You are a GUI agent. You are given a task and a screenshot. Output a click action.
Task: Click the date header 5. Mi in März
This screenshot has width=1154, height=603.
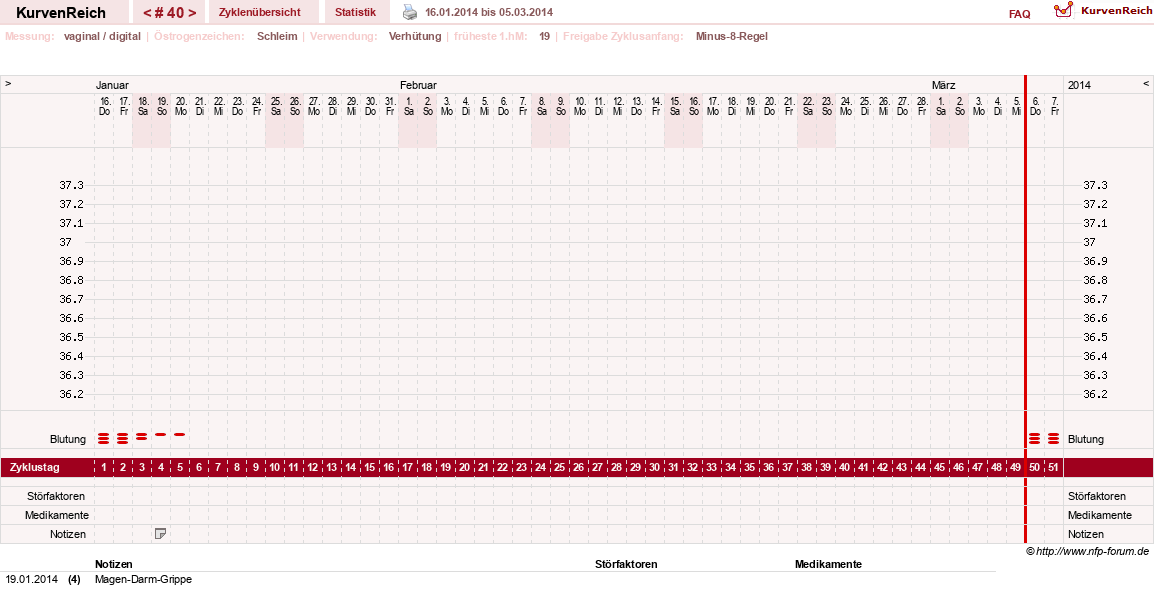pos(1016,106)
